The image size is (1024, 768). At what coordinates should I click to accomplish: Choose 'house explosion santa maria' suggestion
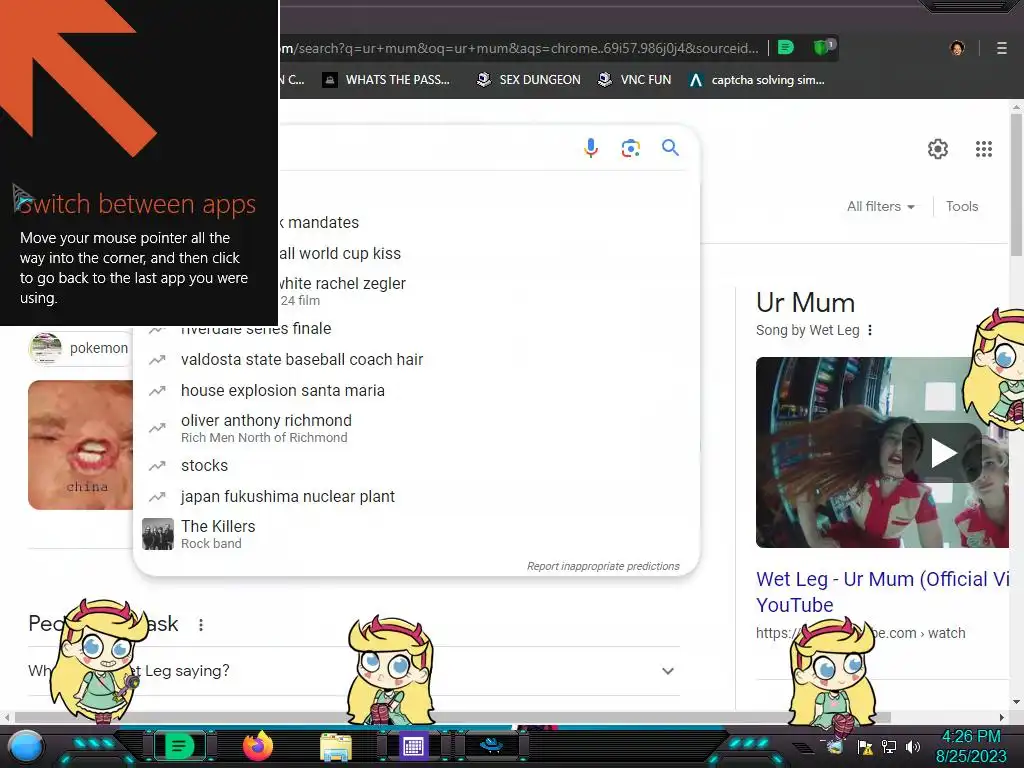pyautogui.click(x=417, y=391)
